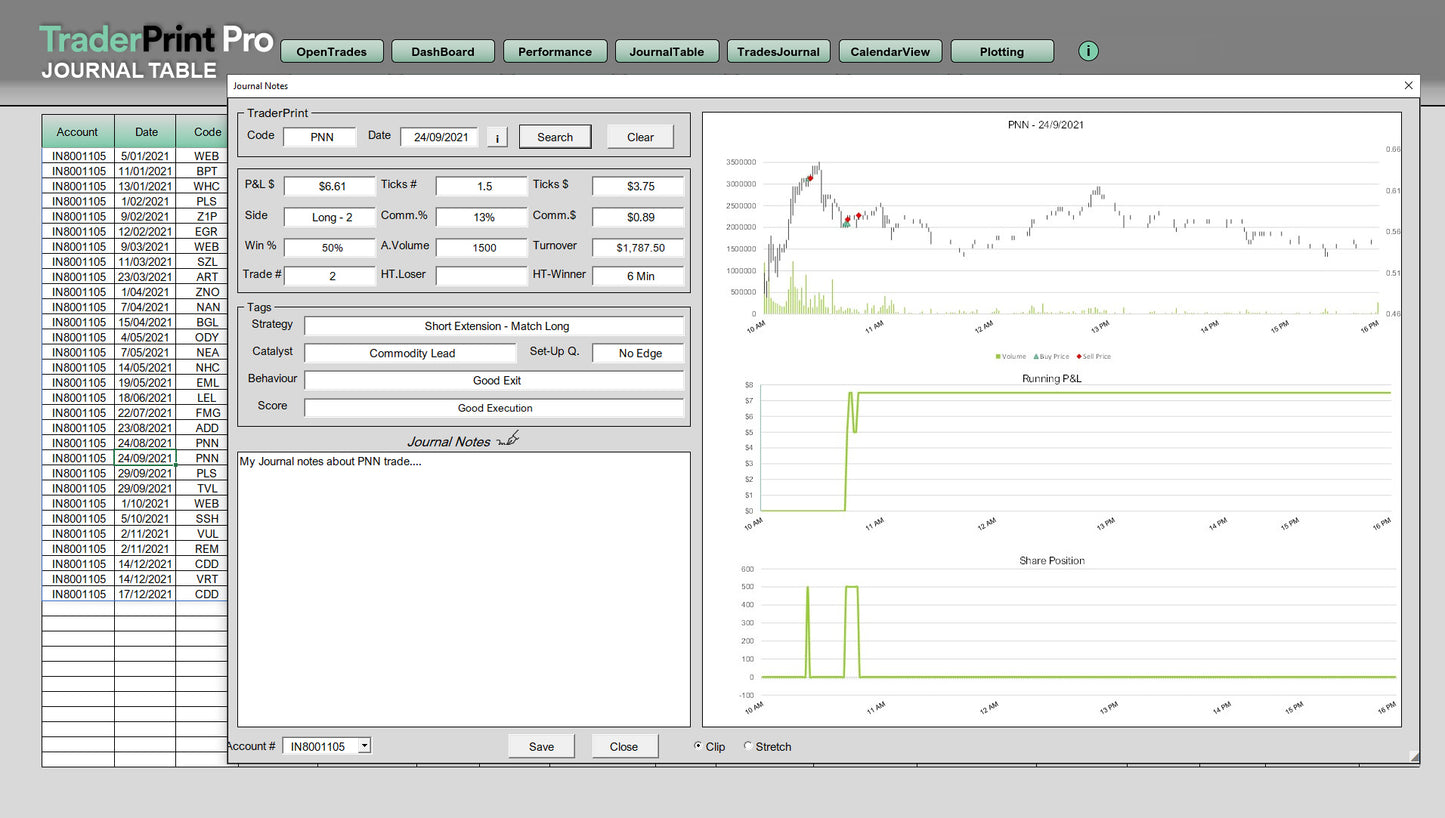
Task: Click the Clear button
Action: (x=641, y=137)
